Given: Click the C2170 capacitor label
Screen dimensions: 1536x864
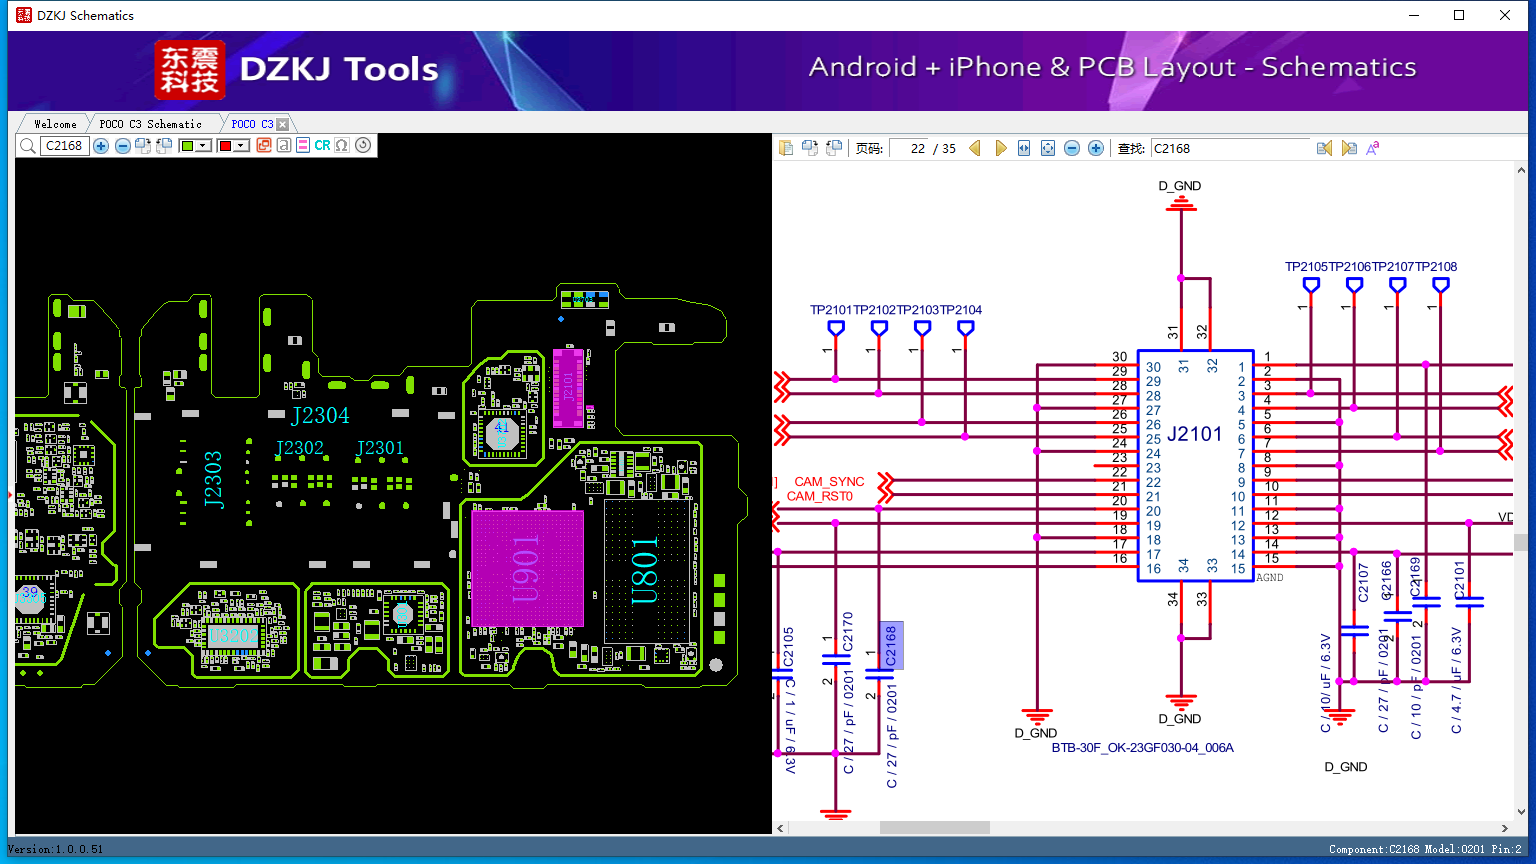Looking at the screenshot, I should click(x=848, y=632).
